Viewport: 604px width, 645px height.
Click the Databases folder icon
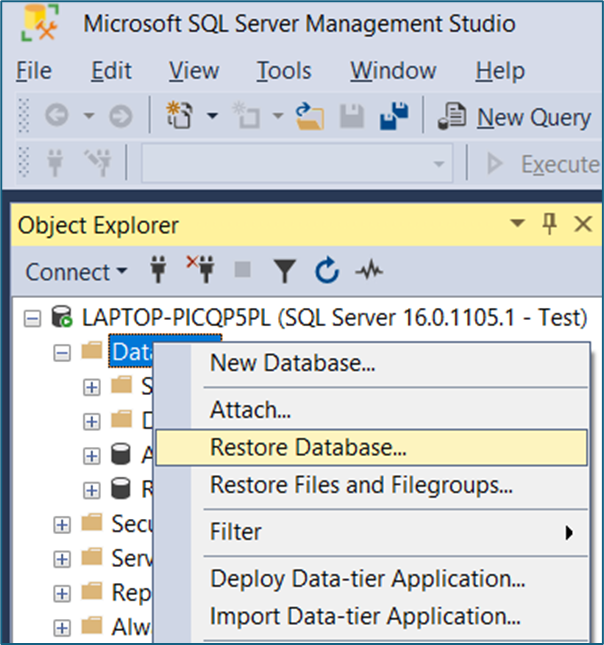pyautogui.click(x=92, y=351)
